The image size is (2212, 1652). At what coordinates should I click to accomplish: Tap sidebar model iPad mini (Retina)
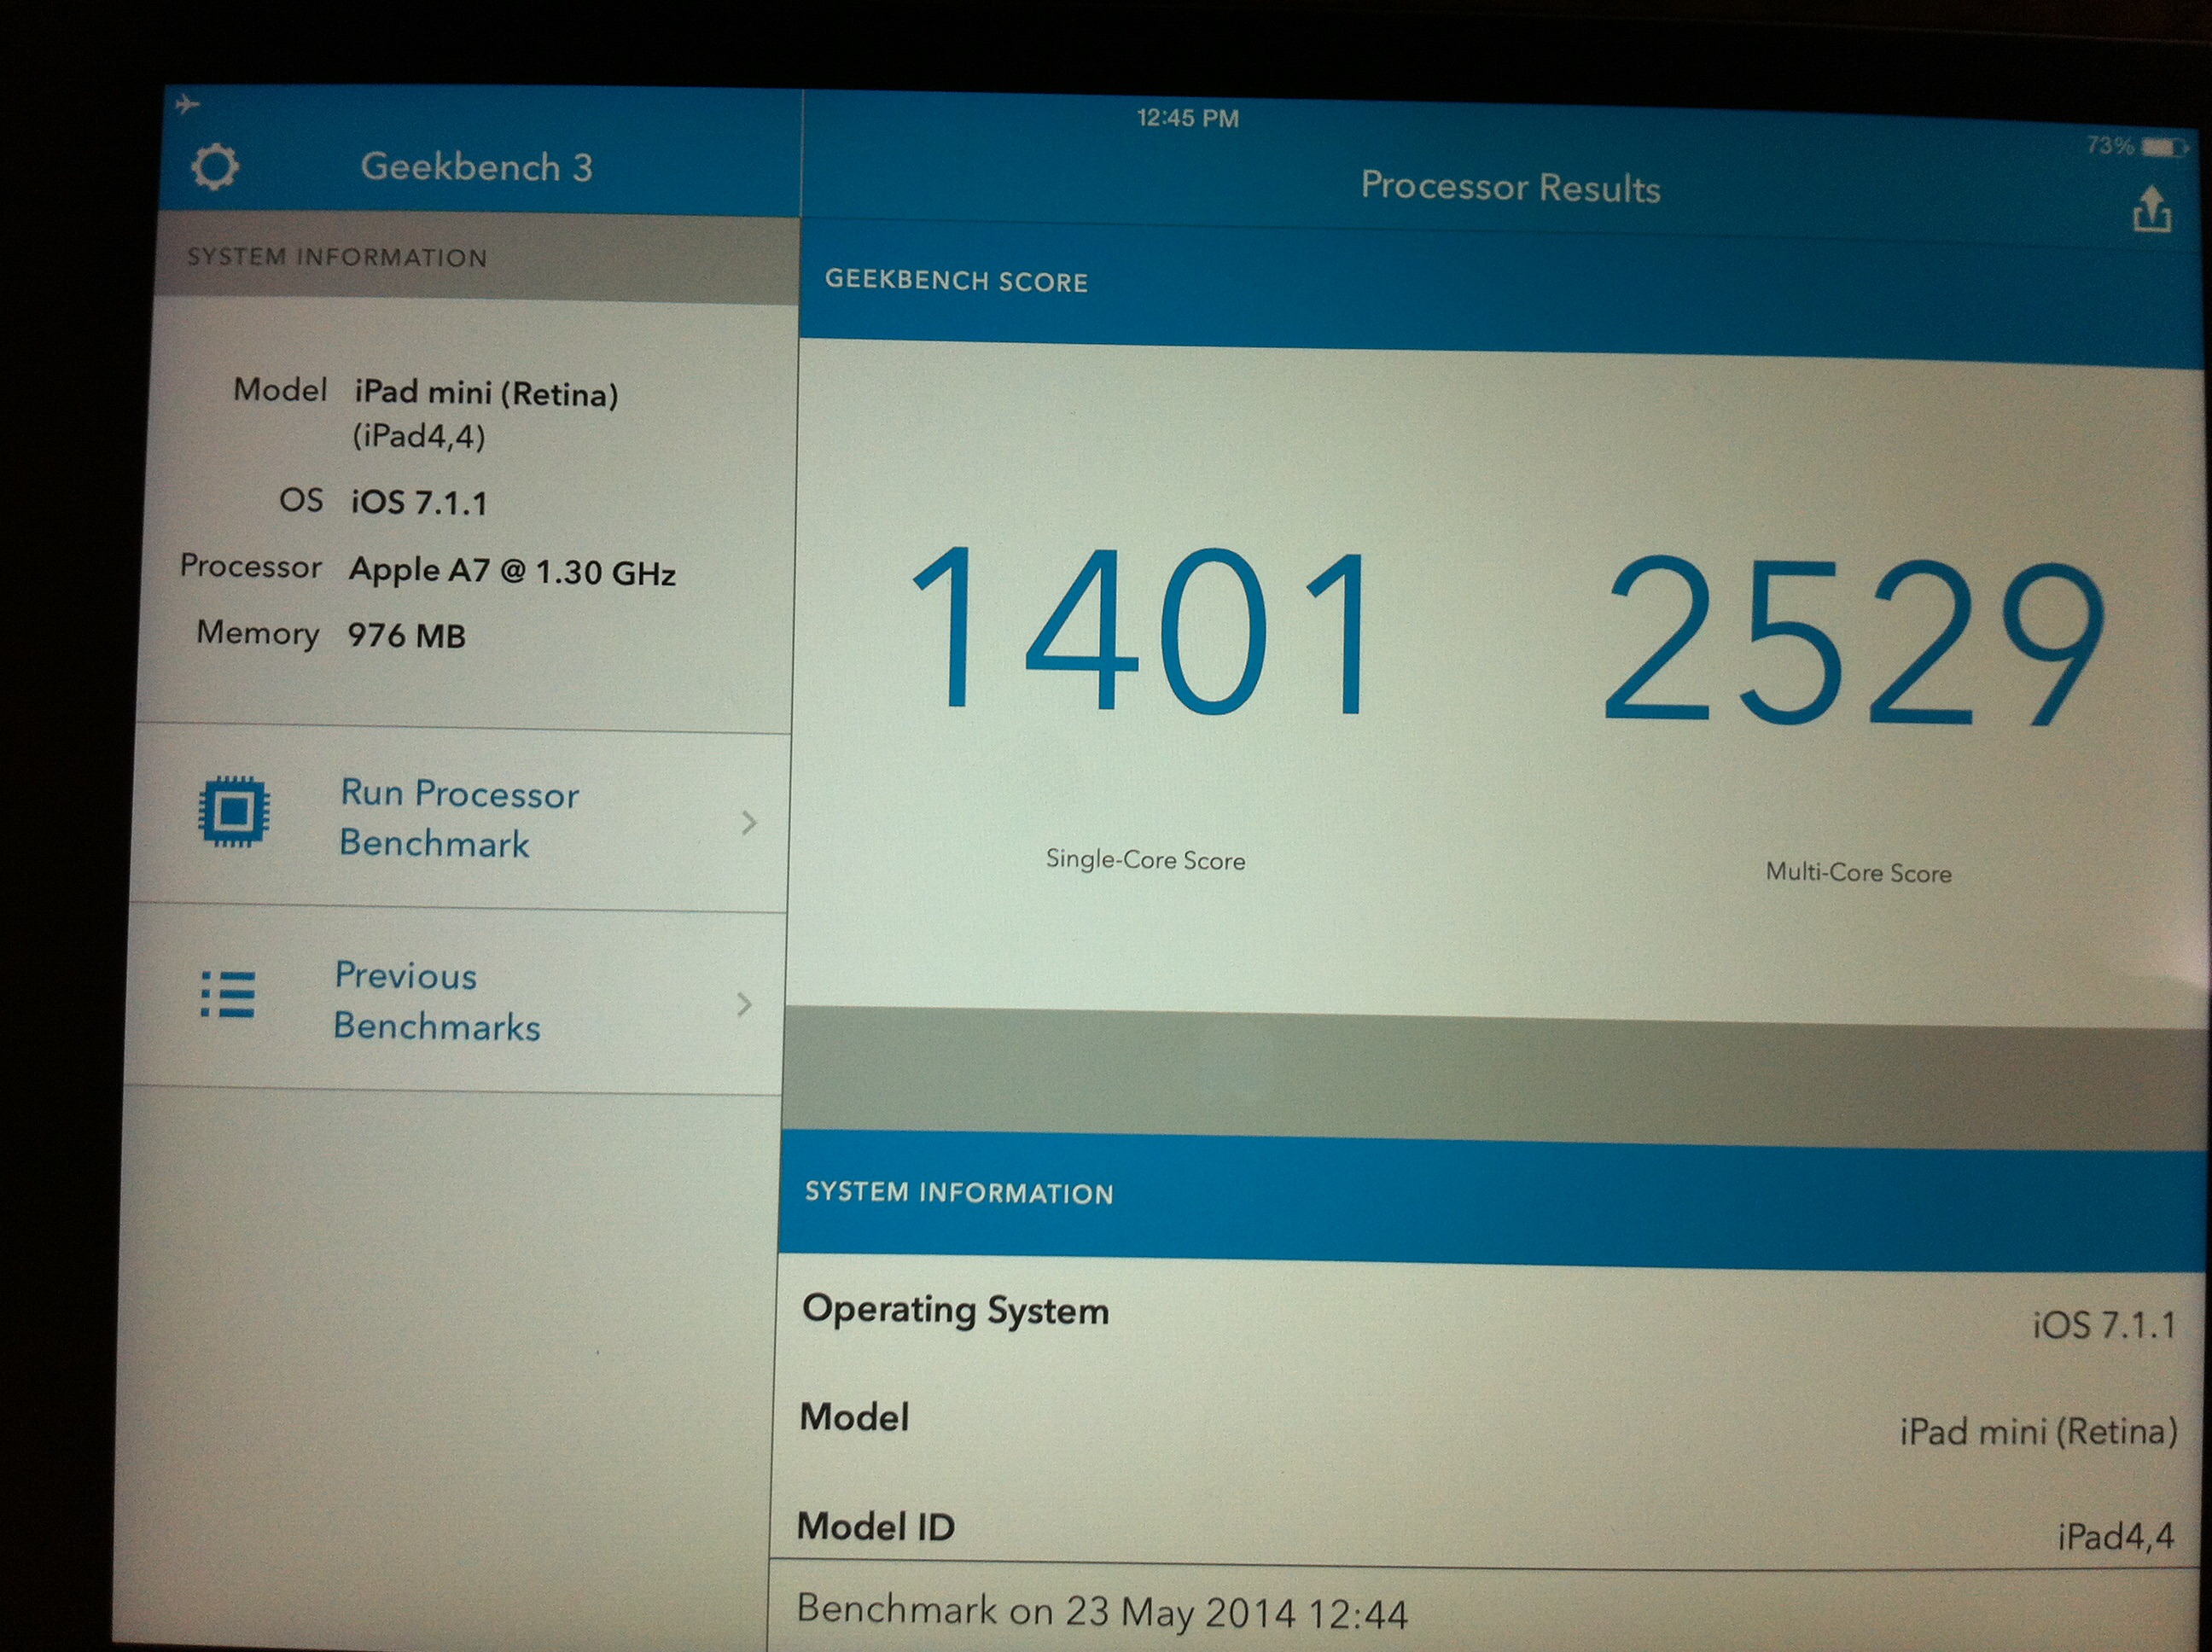(x=486, y=393)
